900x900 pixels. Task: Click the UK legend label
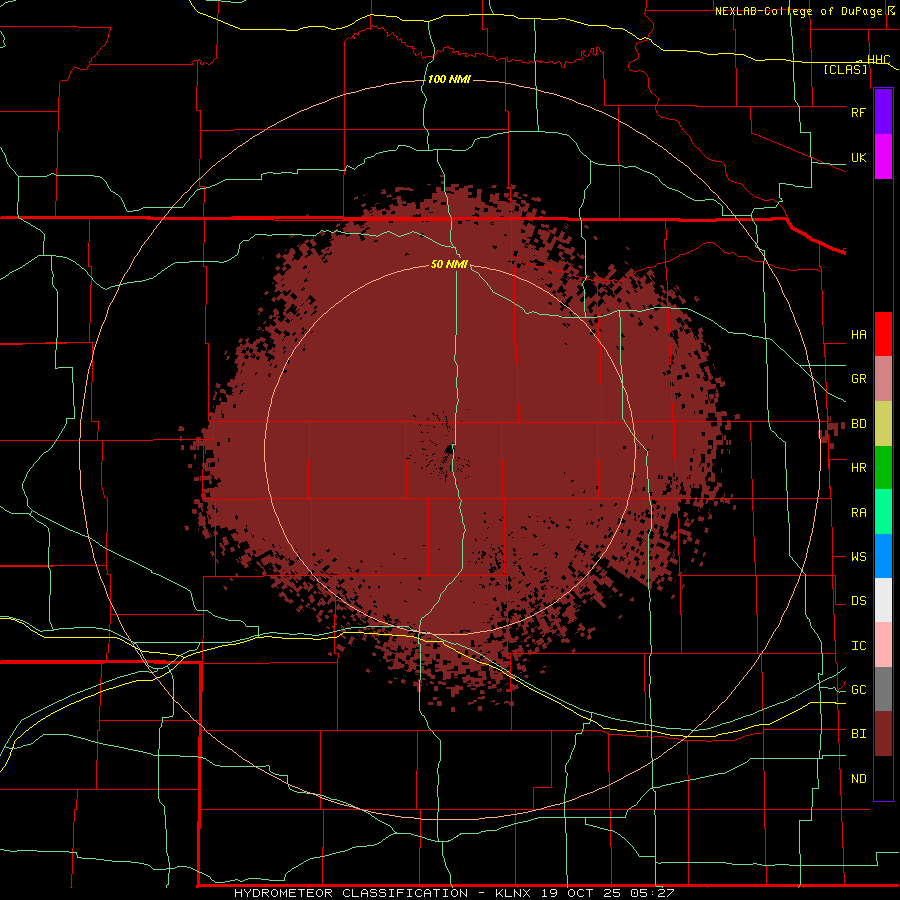[x=858, y=157]
